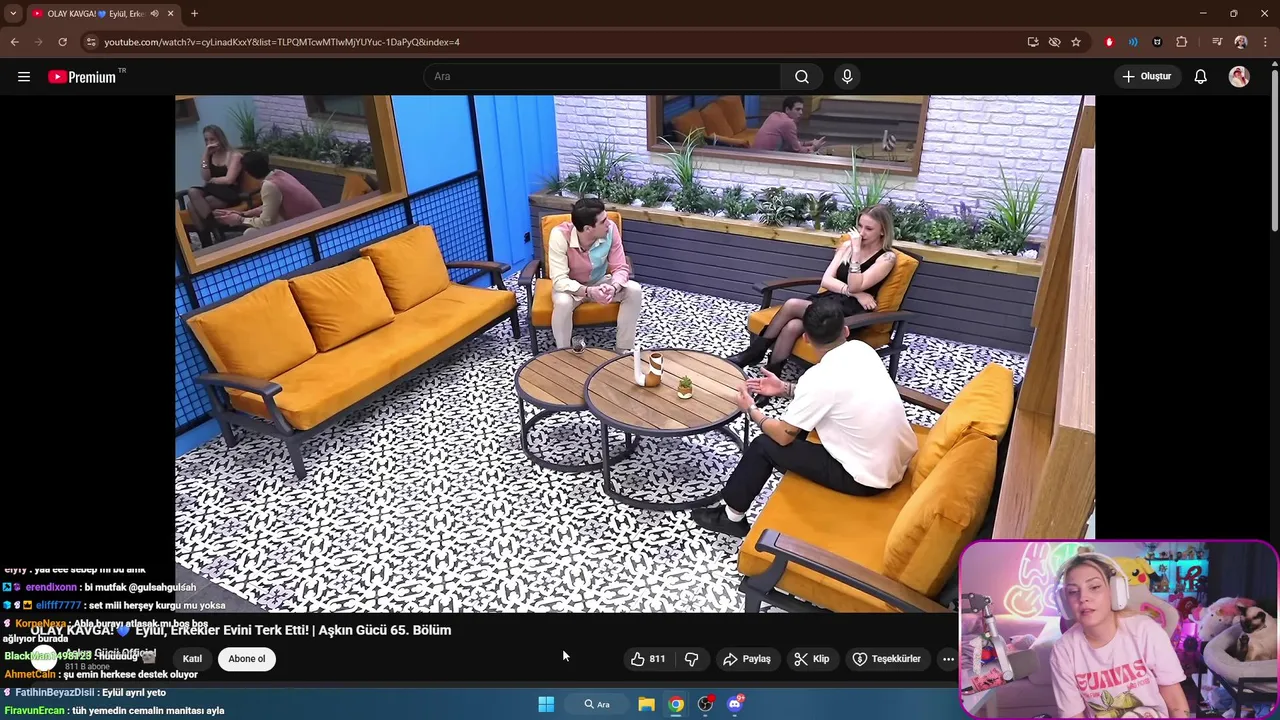The height and width of the screenshot is (720, 1280).
Task: Open the Windows Start menu
Action: tap(546, 704)
